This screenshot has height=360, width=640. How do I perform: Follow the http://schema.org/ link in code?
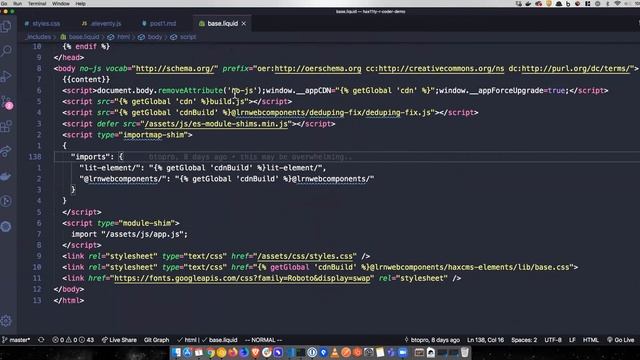pos(175,69)
